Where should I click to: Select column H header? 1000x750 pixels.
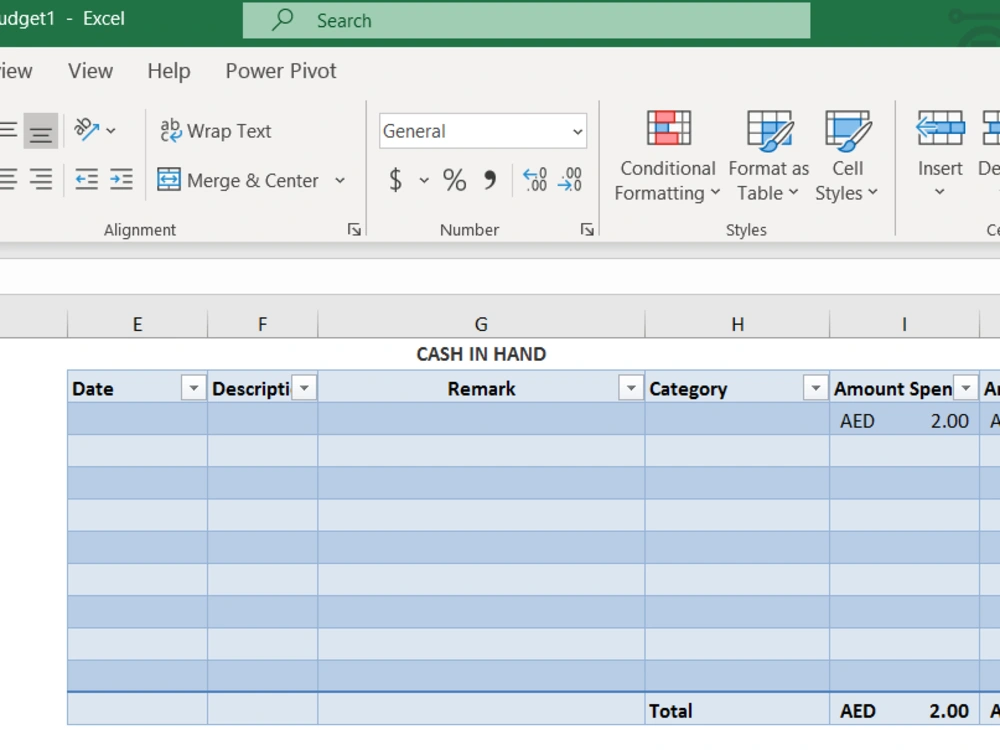click(737, 324)
